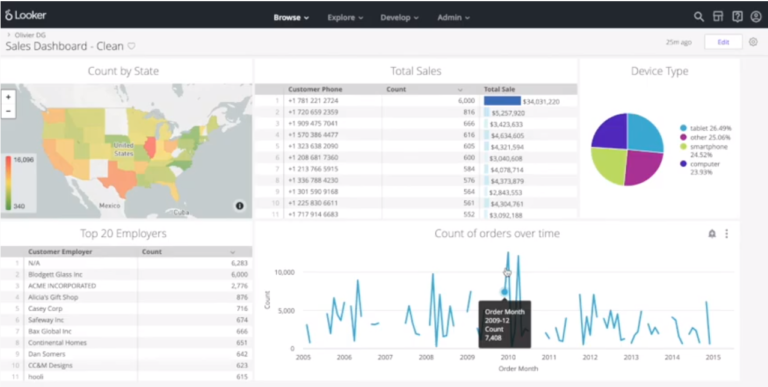Click employer Continental Homes
768x387 pixels.
57,343
